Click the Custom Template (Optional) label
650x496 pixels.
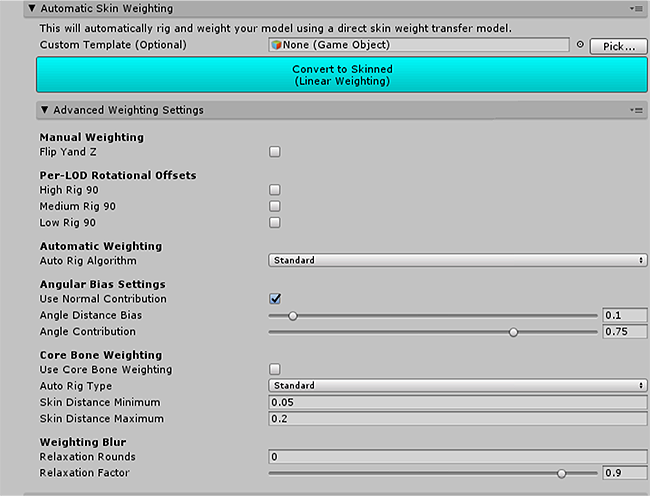[x=113, y=45]
